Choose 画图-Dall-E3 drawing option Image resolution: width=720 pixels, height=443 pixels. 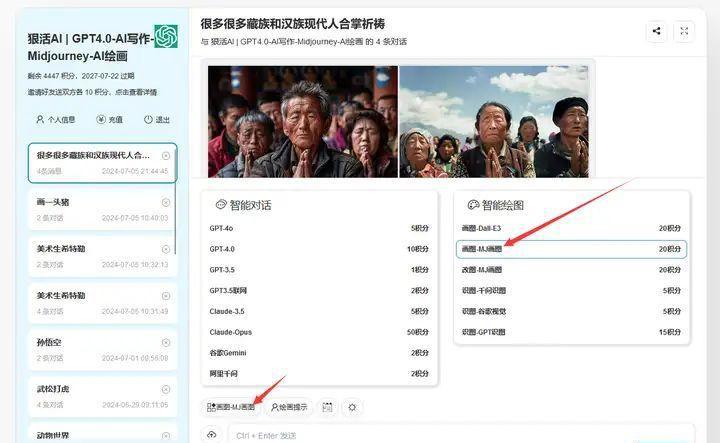pos(571,228)
